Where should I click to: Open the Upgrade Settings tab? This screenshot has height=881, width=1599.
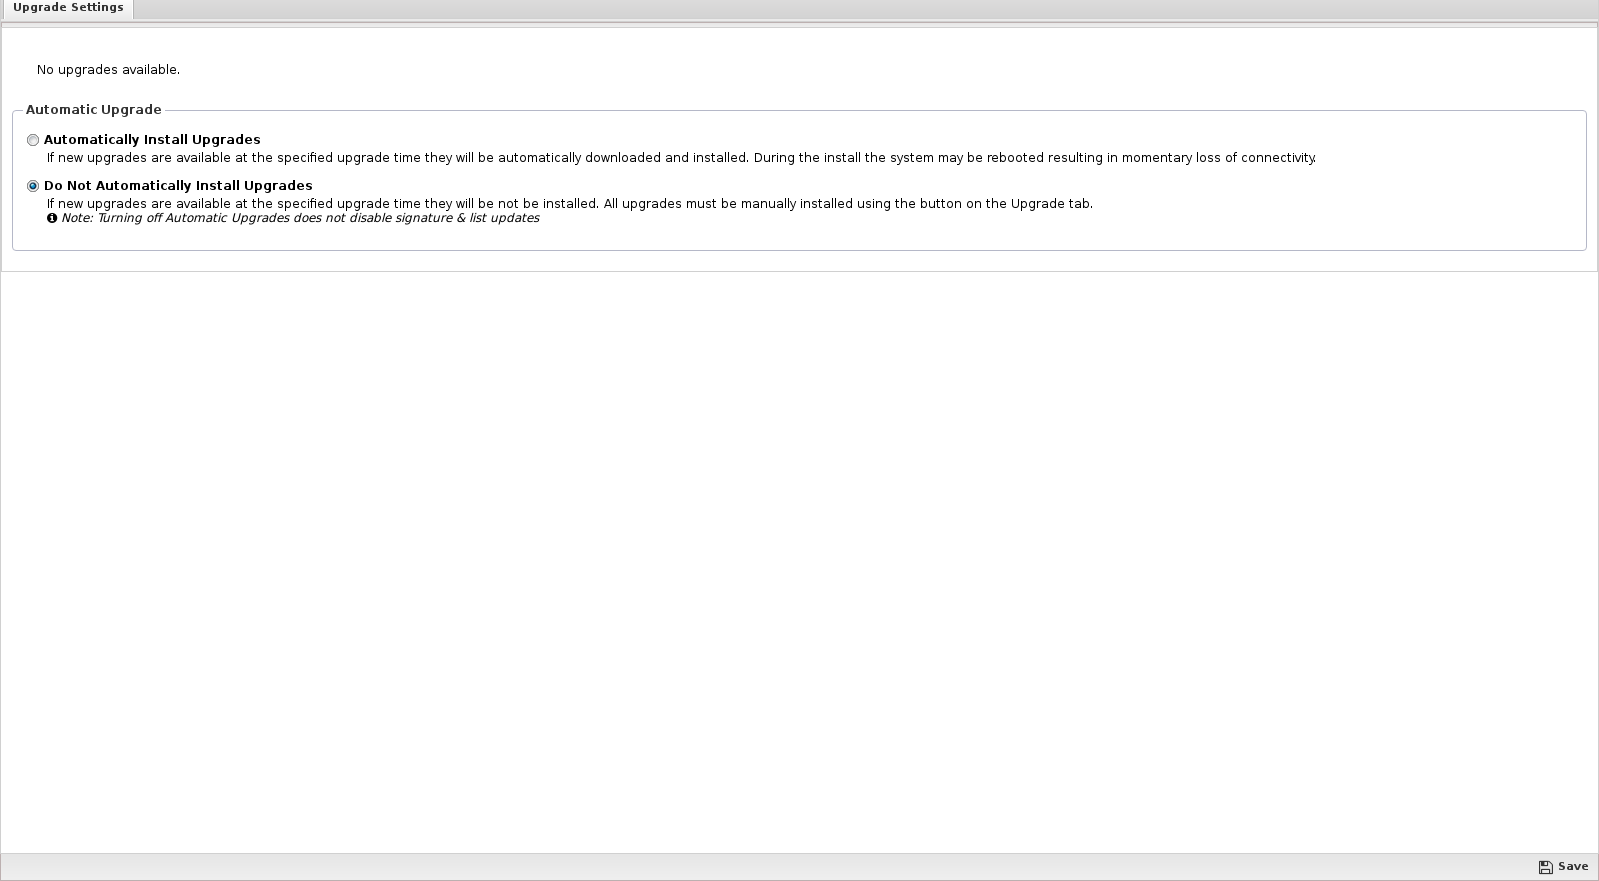67,8
